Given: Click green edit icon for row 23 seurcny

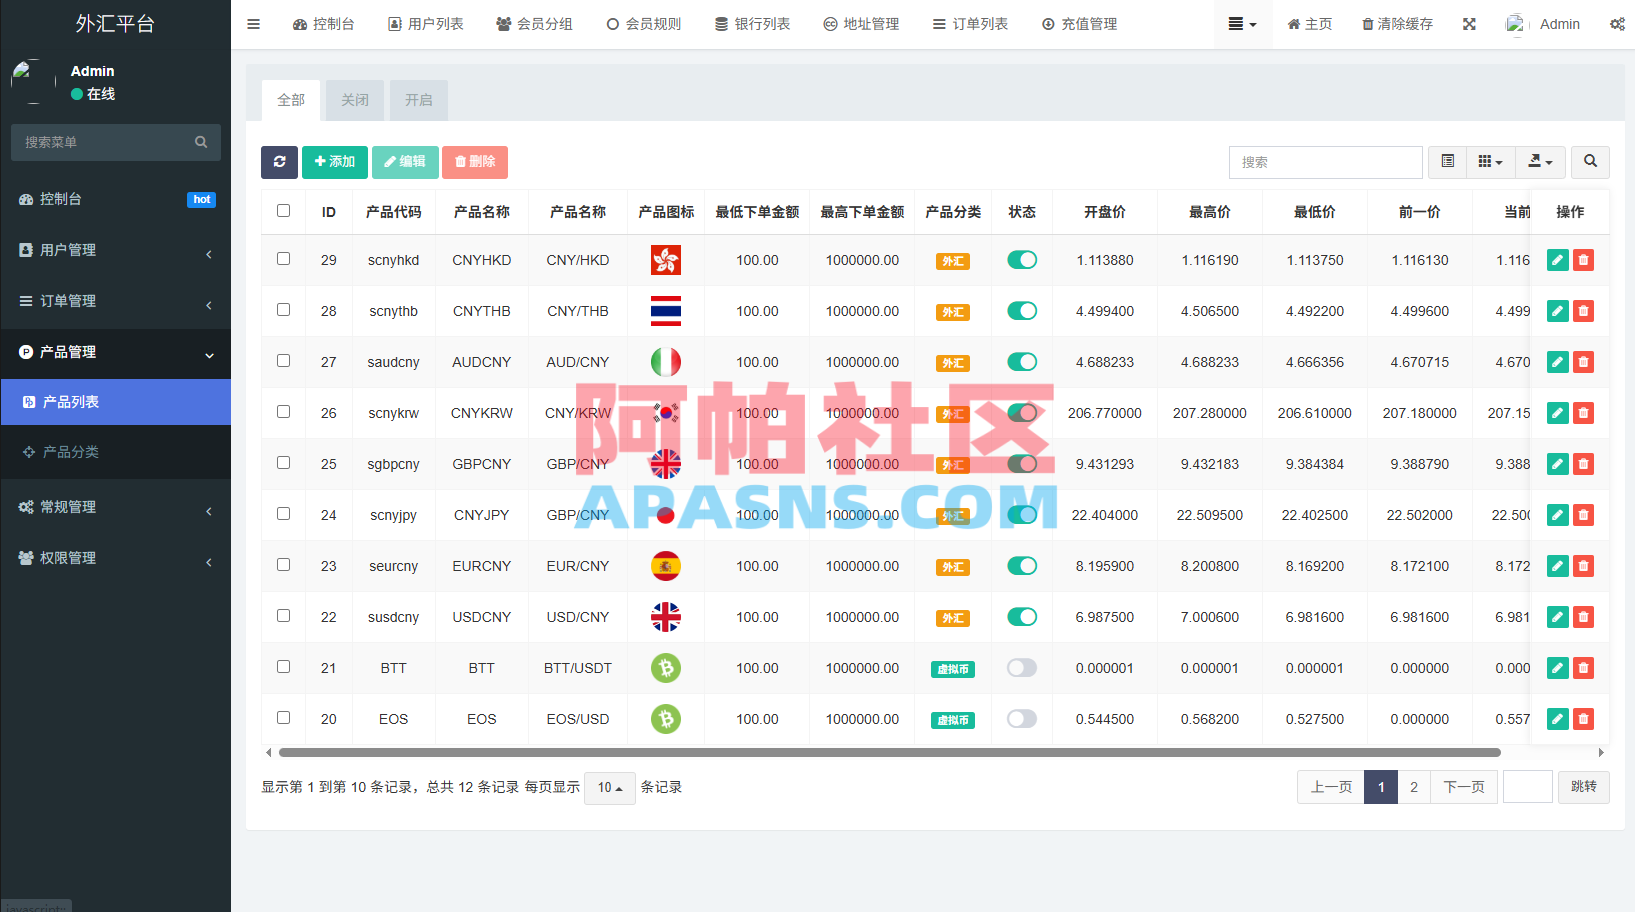Looking at the screenshot, I should pyautogui.click(x=1557, y=566).
